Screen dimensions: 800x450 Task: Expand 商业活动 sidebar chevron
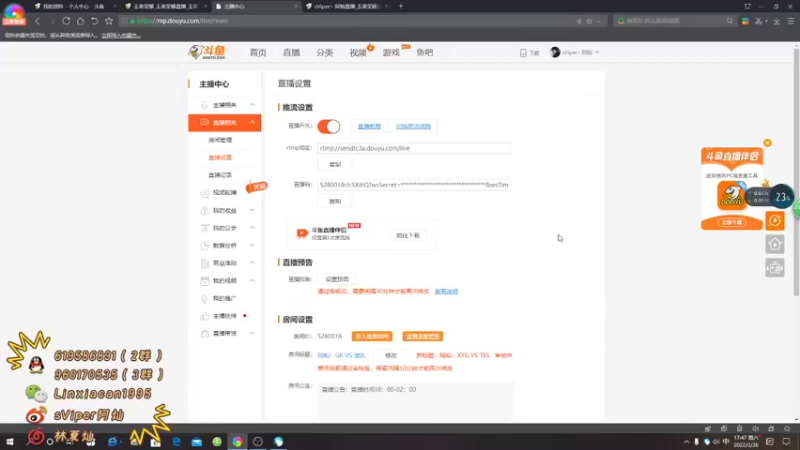[252, 263]
